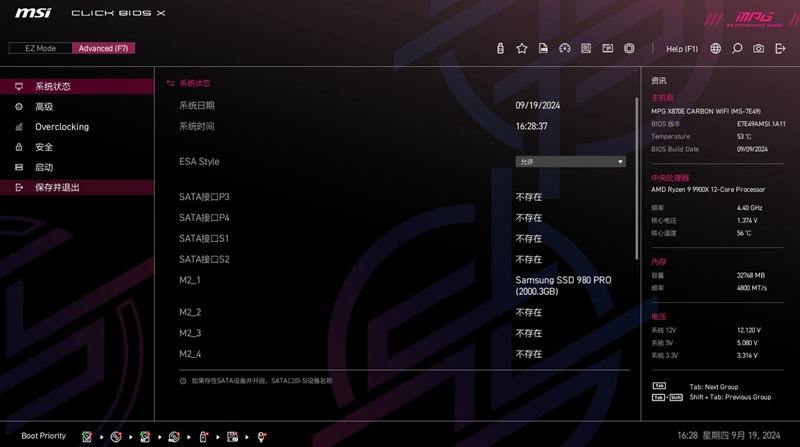Viewport: 800px width, 447px height.
Task: Open the M-Flash USB drive icon
Action: click(x=500, y=48)
